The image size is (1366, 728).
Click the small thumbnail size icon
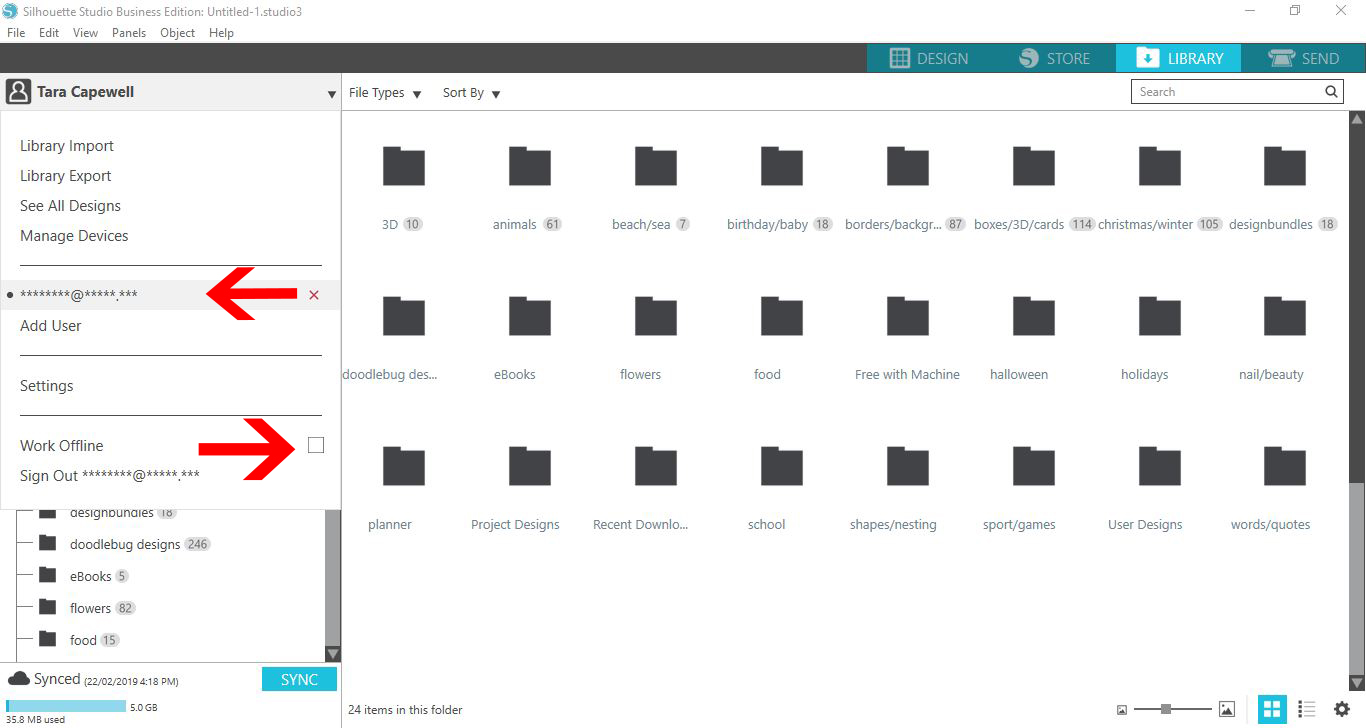click(x=1122, y=710)
